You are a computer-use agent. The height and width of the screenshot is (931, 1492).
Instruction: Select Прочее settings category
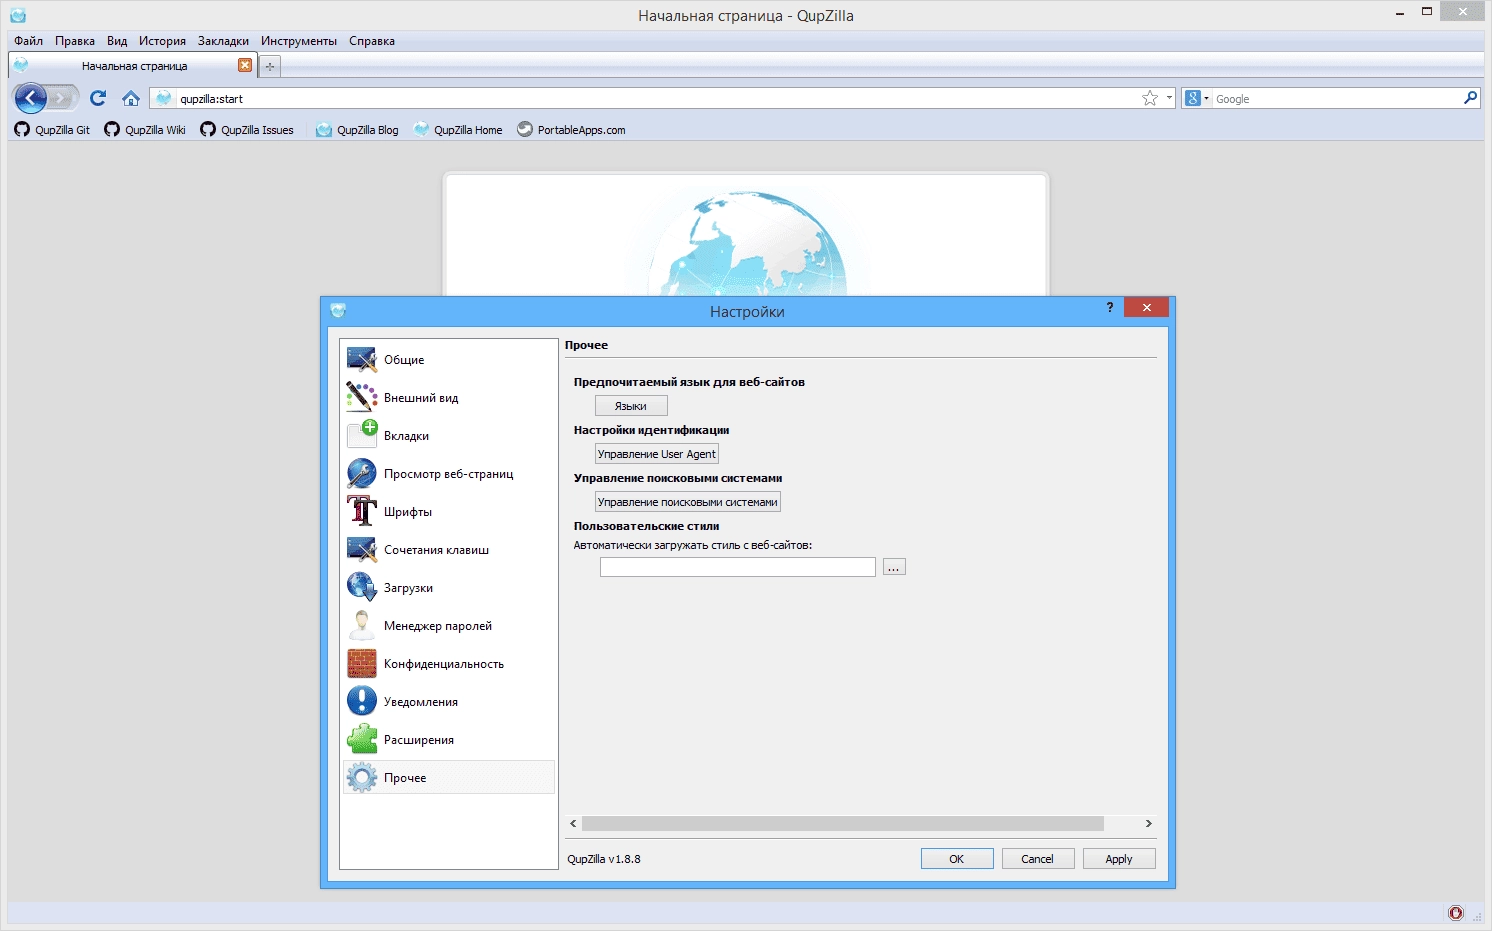click(448, 778)
